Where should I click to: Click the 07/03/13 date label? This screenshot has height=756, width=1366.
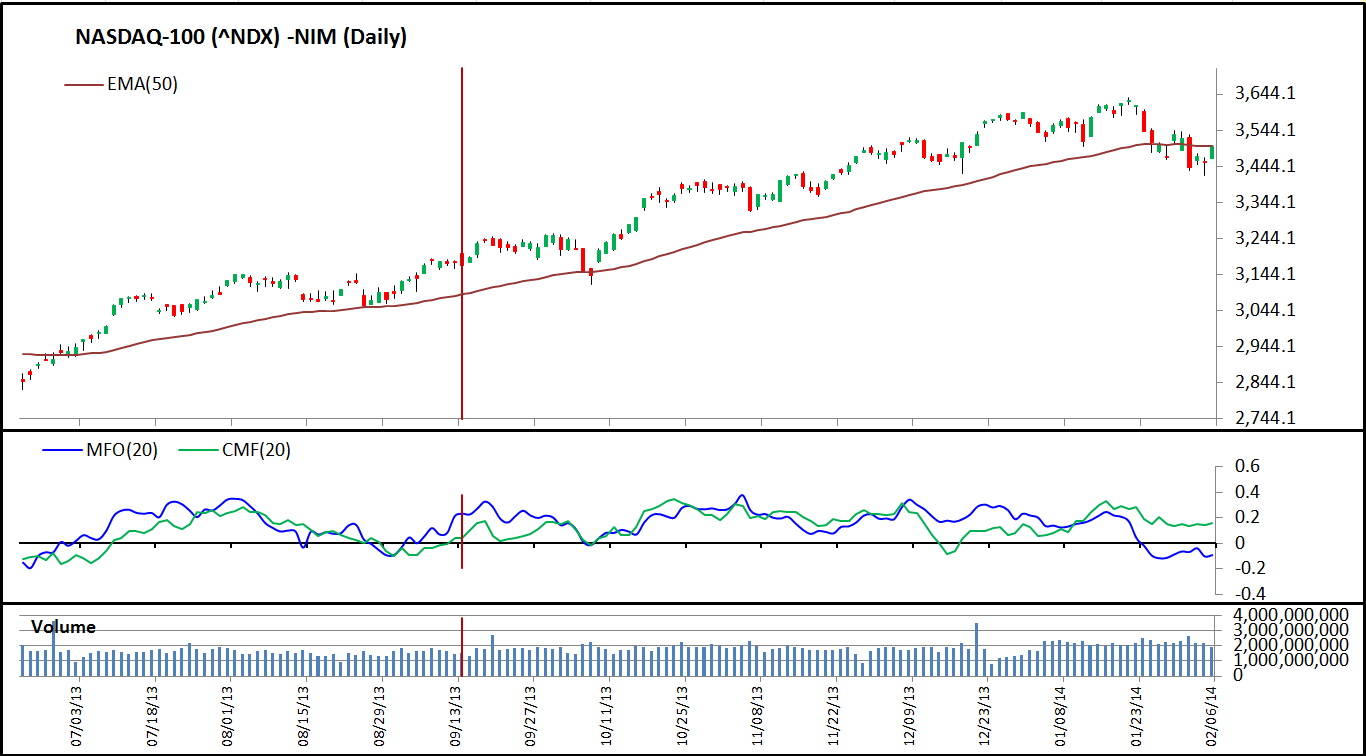77,715
